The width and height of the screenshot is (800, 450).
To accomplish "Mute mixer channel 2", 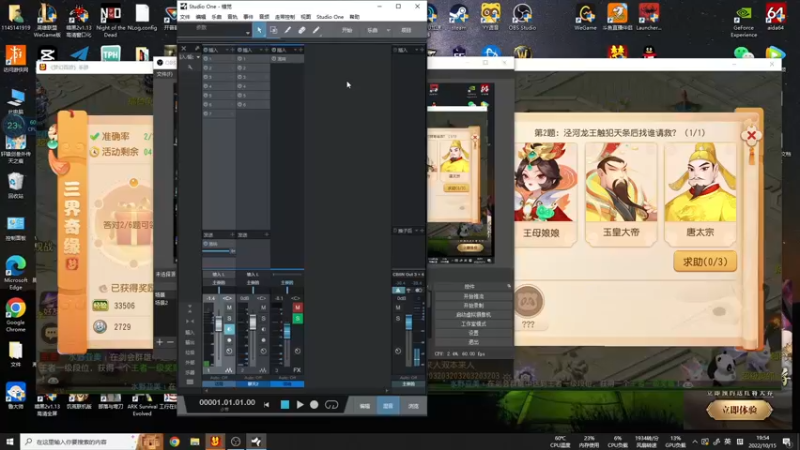I will click(x=263, y=308).
